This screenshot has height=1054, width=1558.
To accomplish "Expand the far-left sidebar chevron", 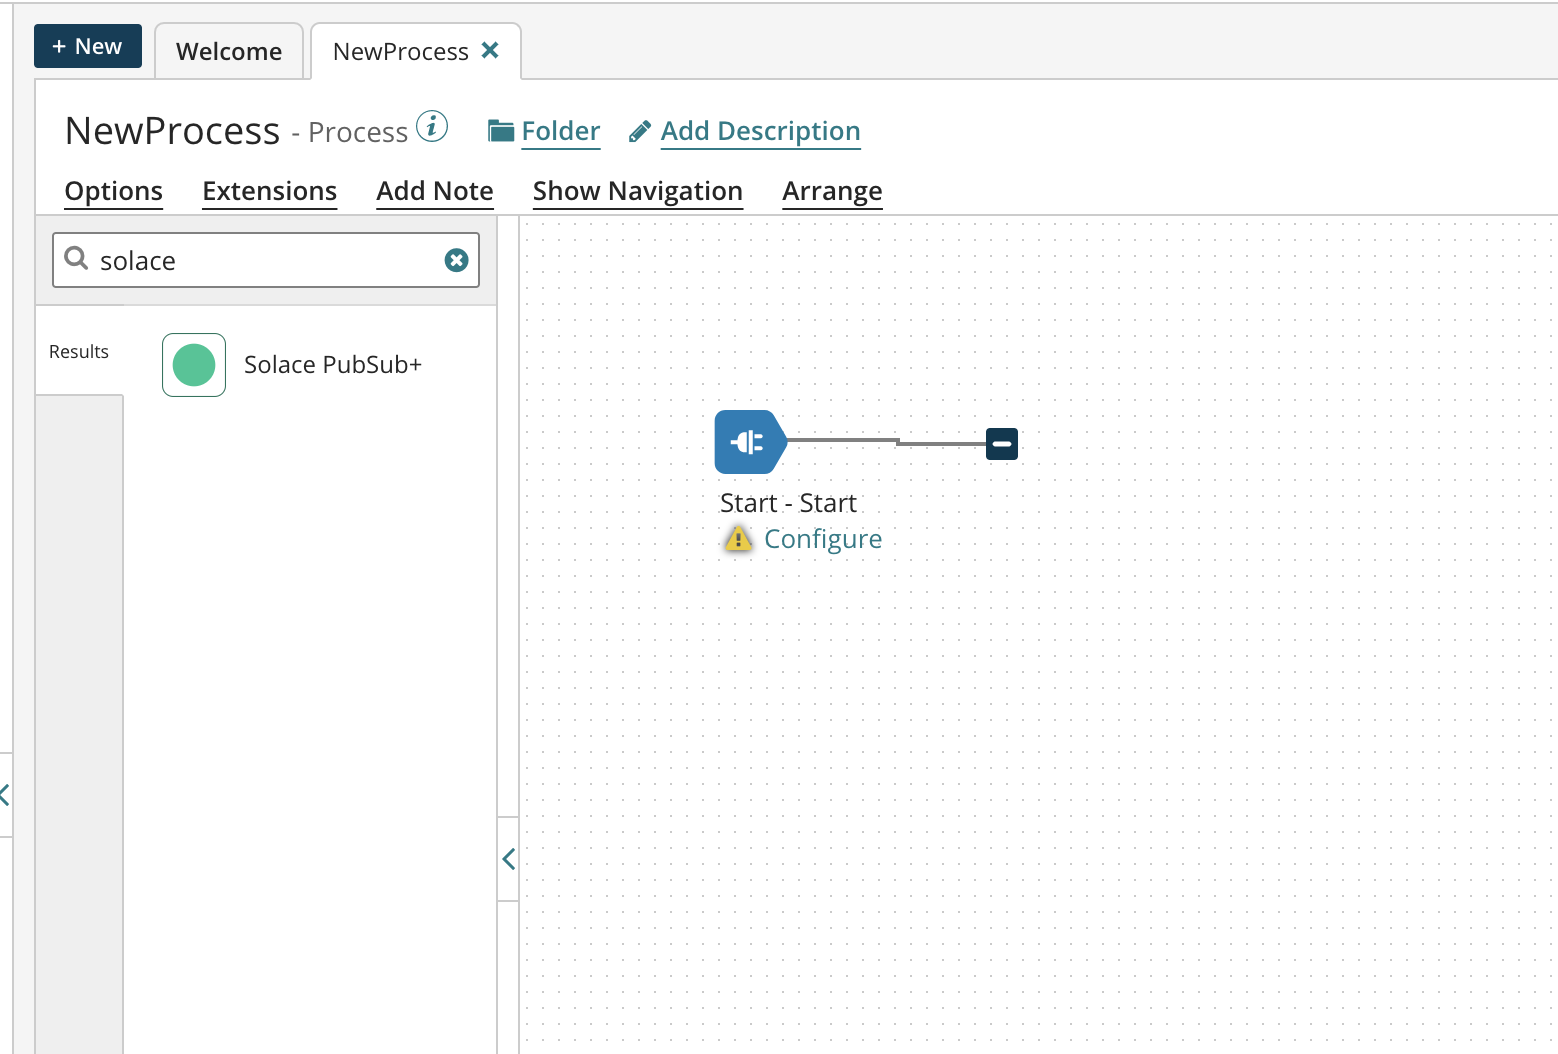I will click(x=5, y=795).
